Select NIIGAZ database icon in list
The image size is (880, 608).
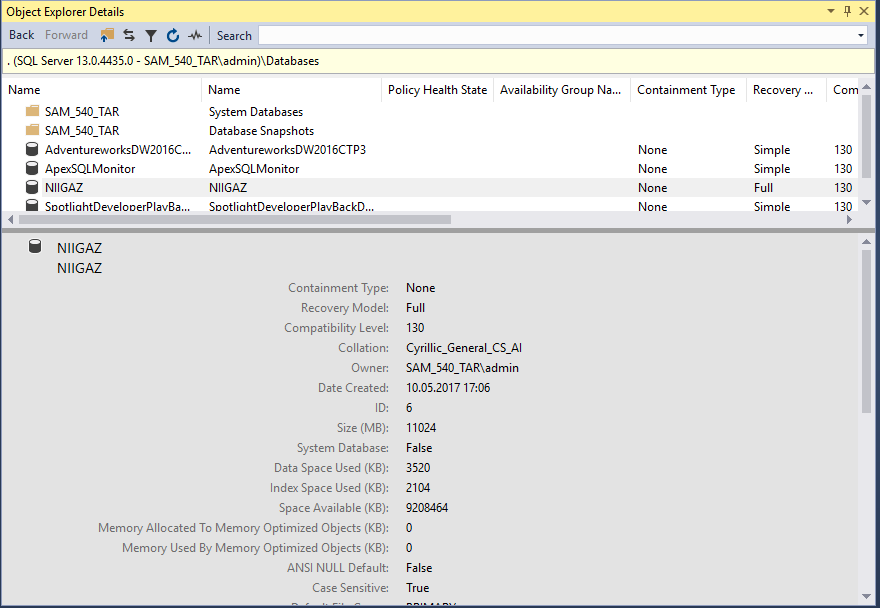click(x=33, y=188)
